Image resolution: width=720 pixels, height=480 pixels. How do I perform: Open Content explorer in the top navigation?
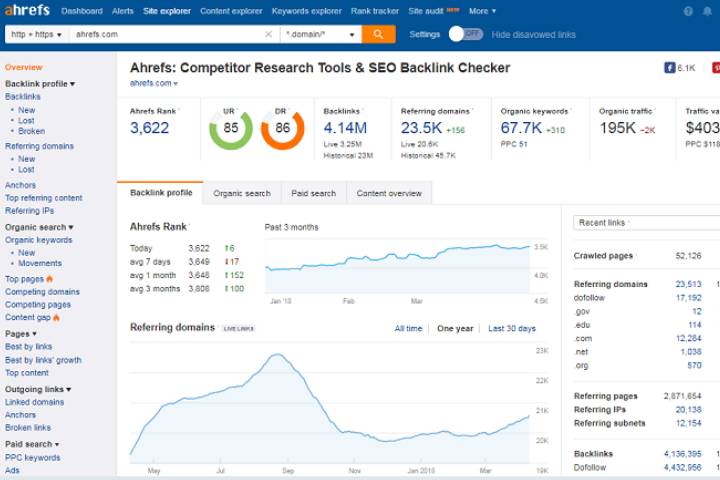point(231,11)
